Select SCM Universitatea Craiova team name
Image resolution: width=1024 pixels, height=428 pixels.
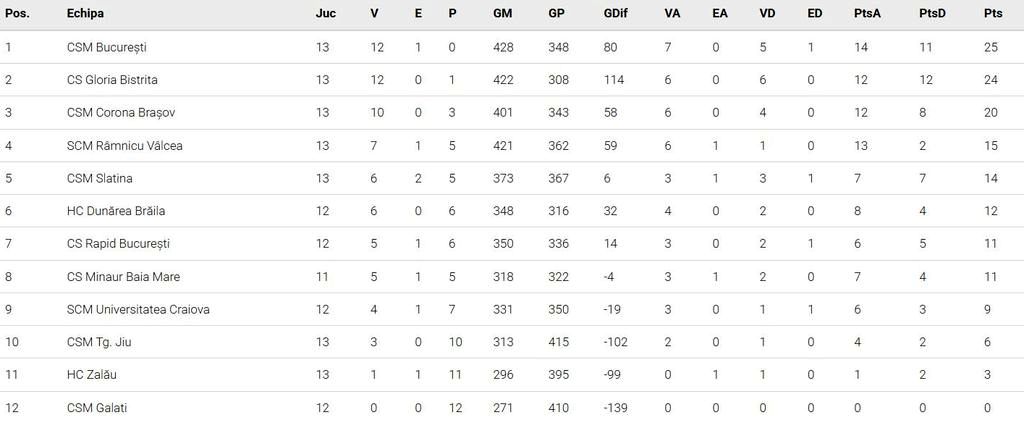[138, 310]
